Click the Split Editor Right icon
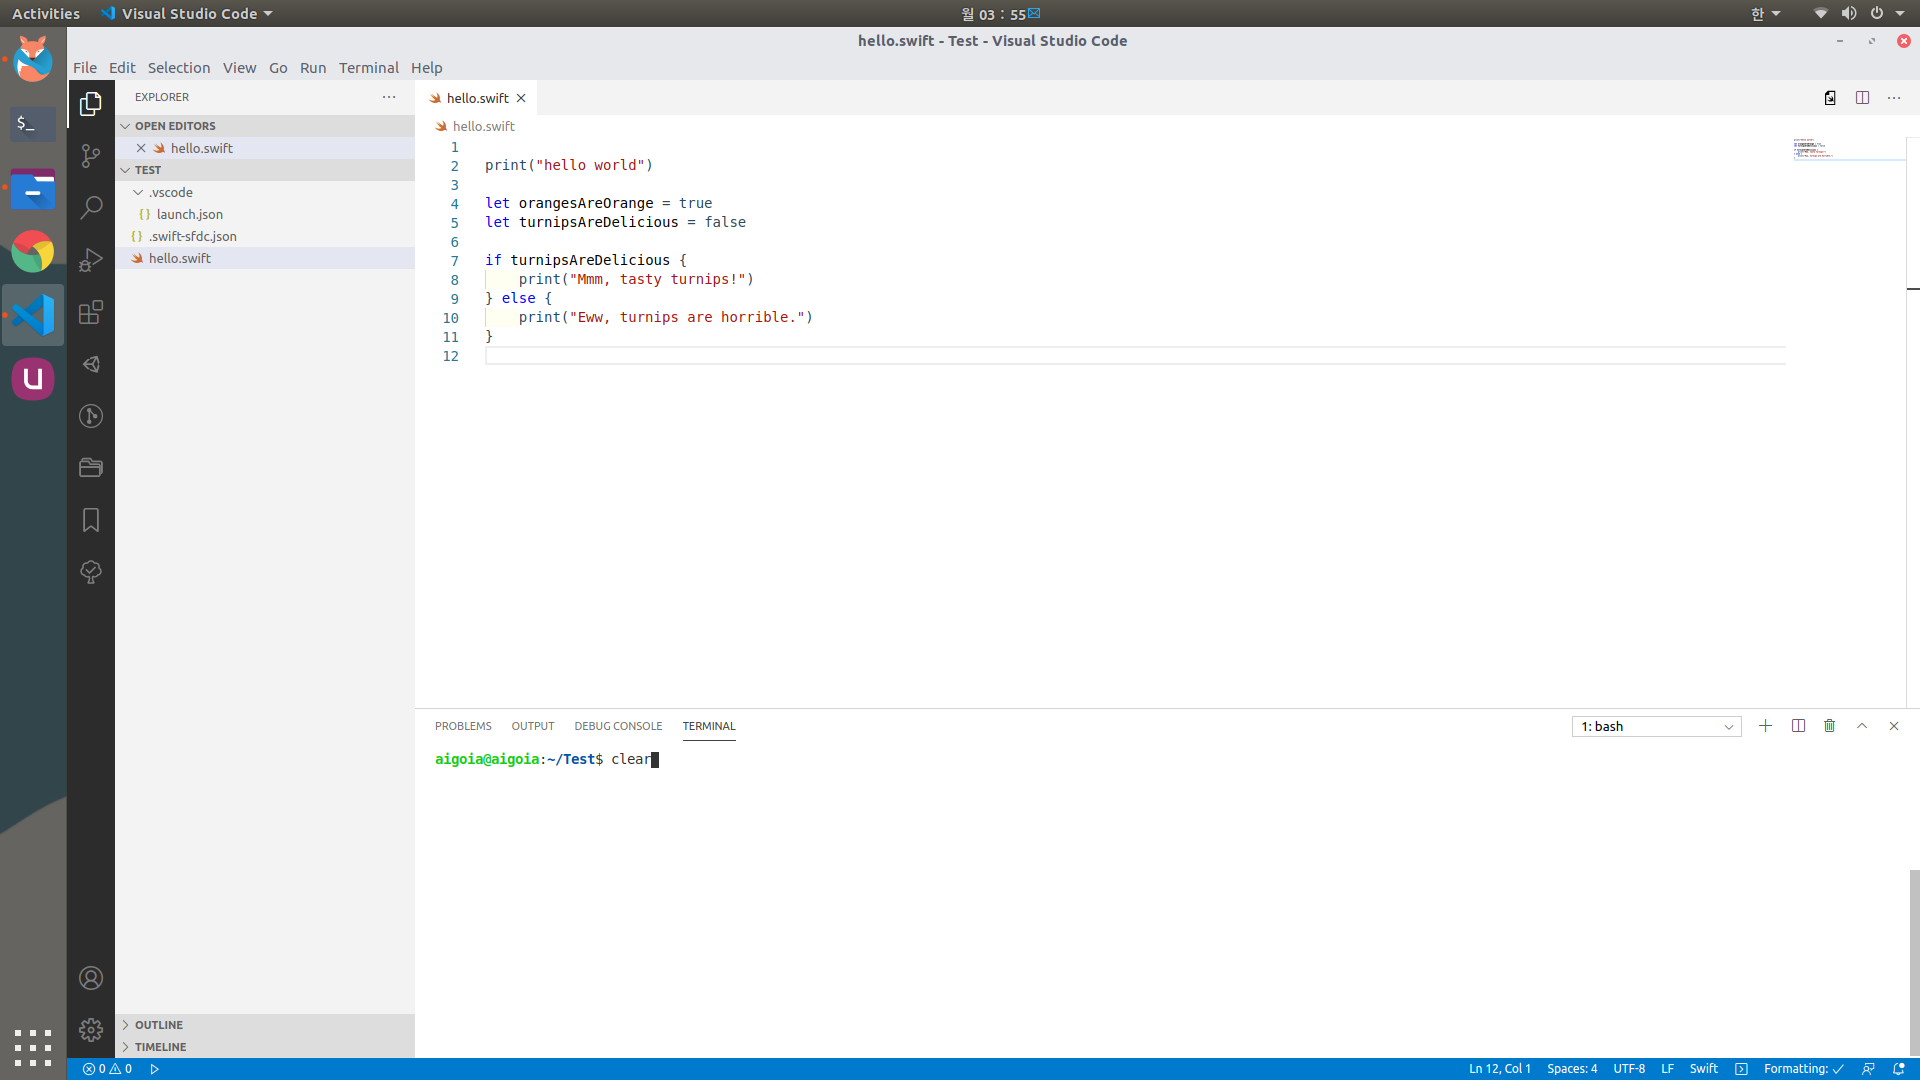The height and width of the screenshot is (1080, 1920). 1862,98
